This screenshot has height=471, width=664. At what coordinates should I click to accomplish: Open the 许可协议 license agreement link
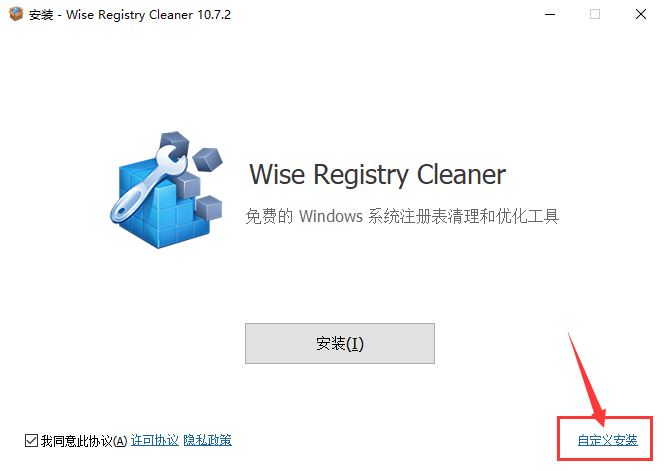(155, 441)
